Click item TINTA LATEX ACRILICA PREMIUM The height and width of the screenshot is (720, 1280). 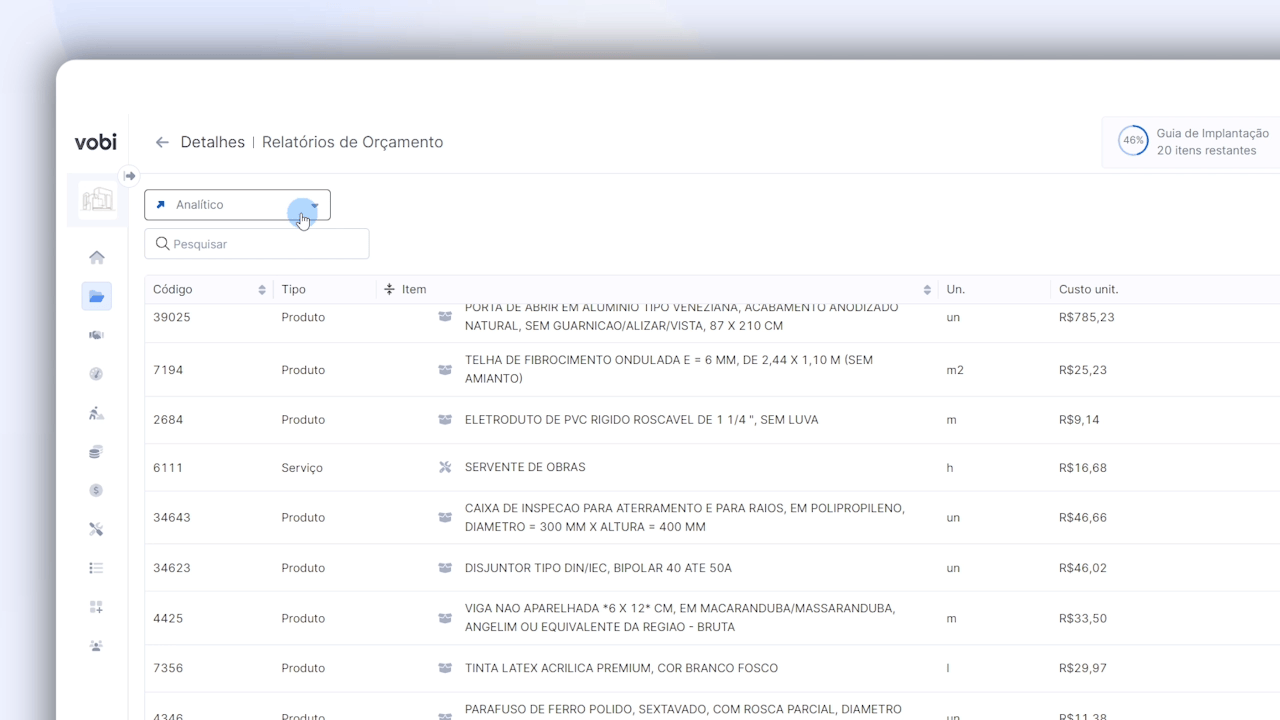click(x=621, y=668)
